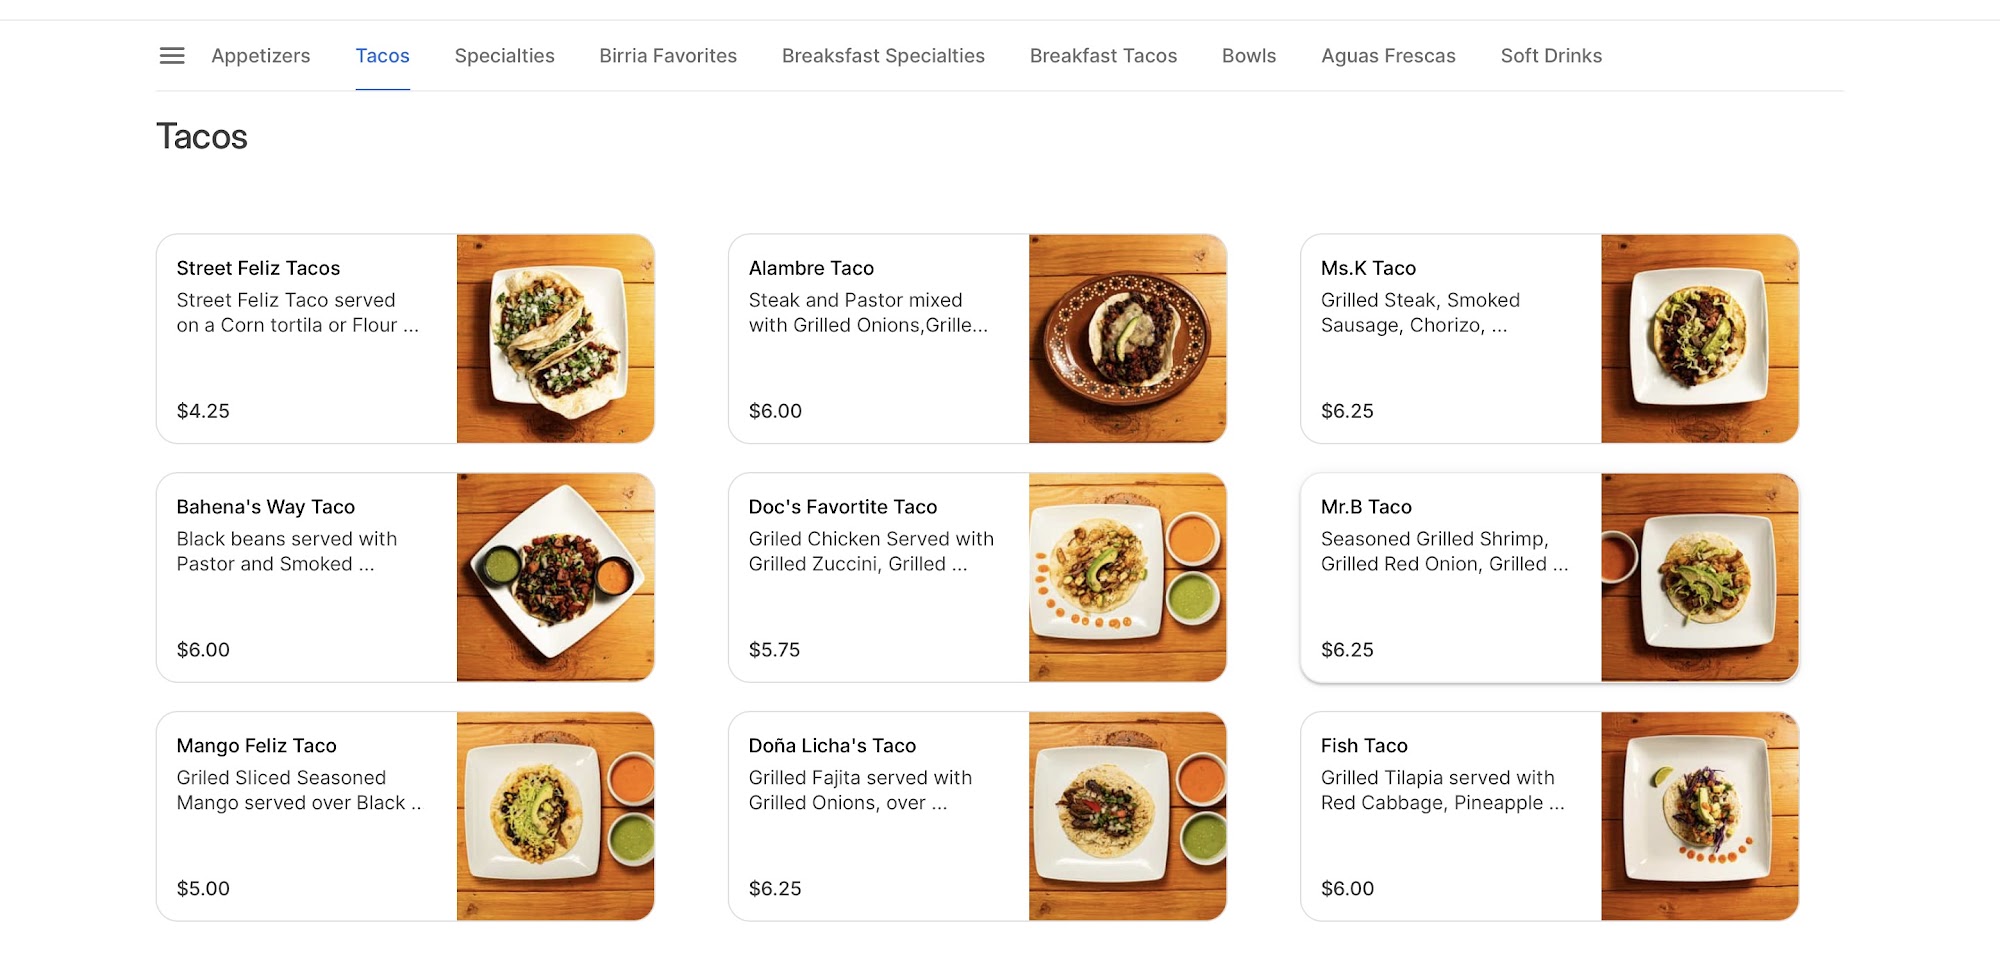Click the Mr.B Taco title

pyautogui.click(x=1366, y=507)
